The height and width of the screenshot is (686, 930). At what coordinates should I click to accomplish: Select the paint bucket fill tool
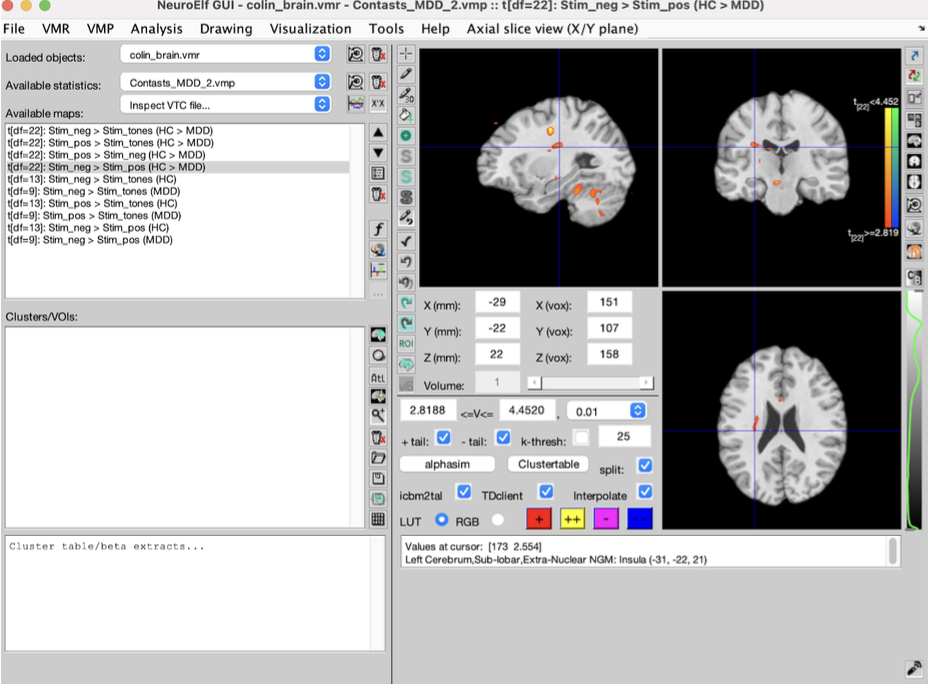coord(406,115)
